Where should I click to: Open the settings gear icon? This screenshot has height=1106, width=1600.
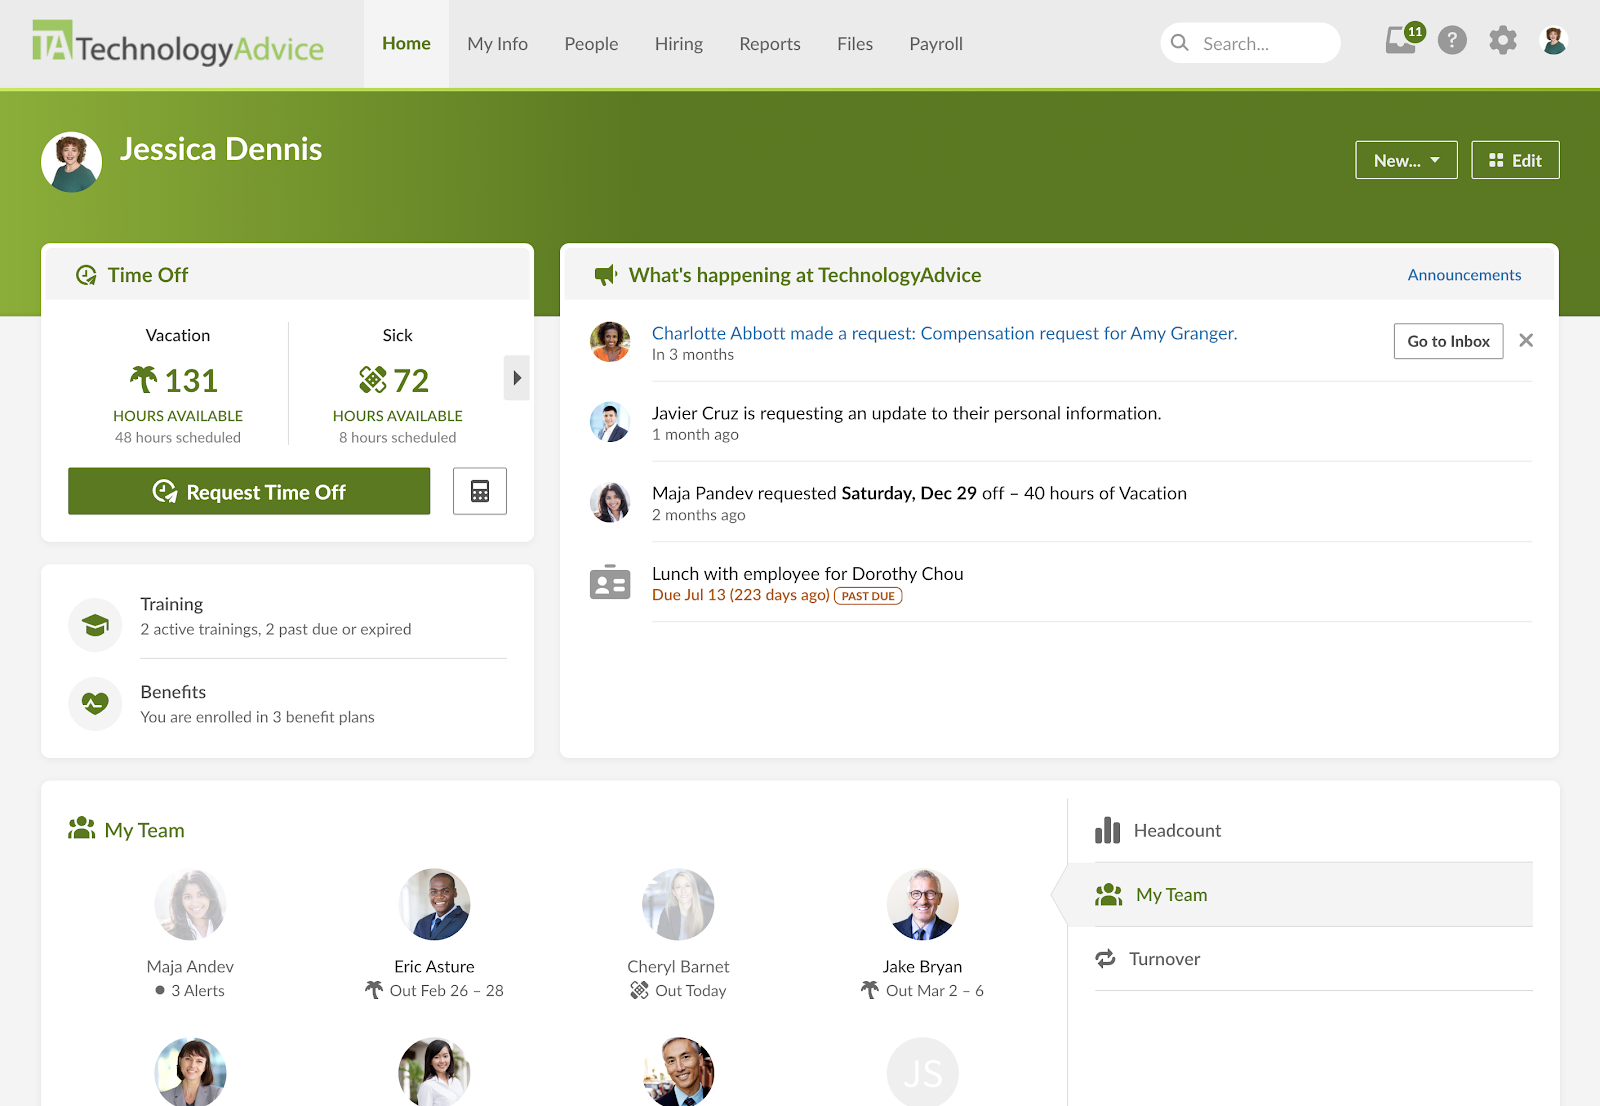click(x=1503, y=41)
